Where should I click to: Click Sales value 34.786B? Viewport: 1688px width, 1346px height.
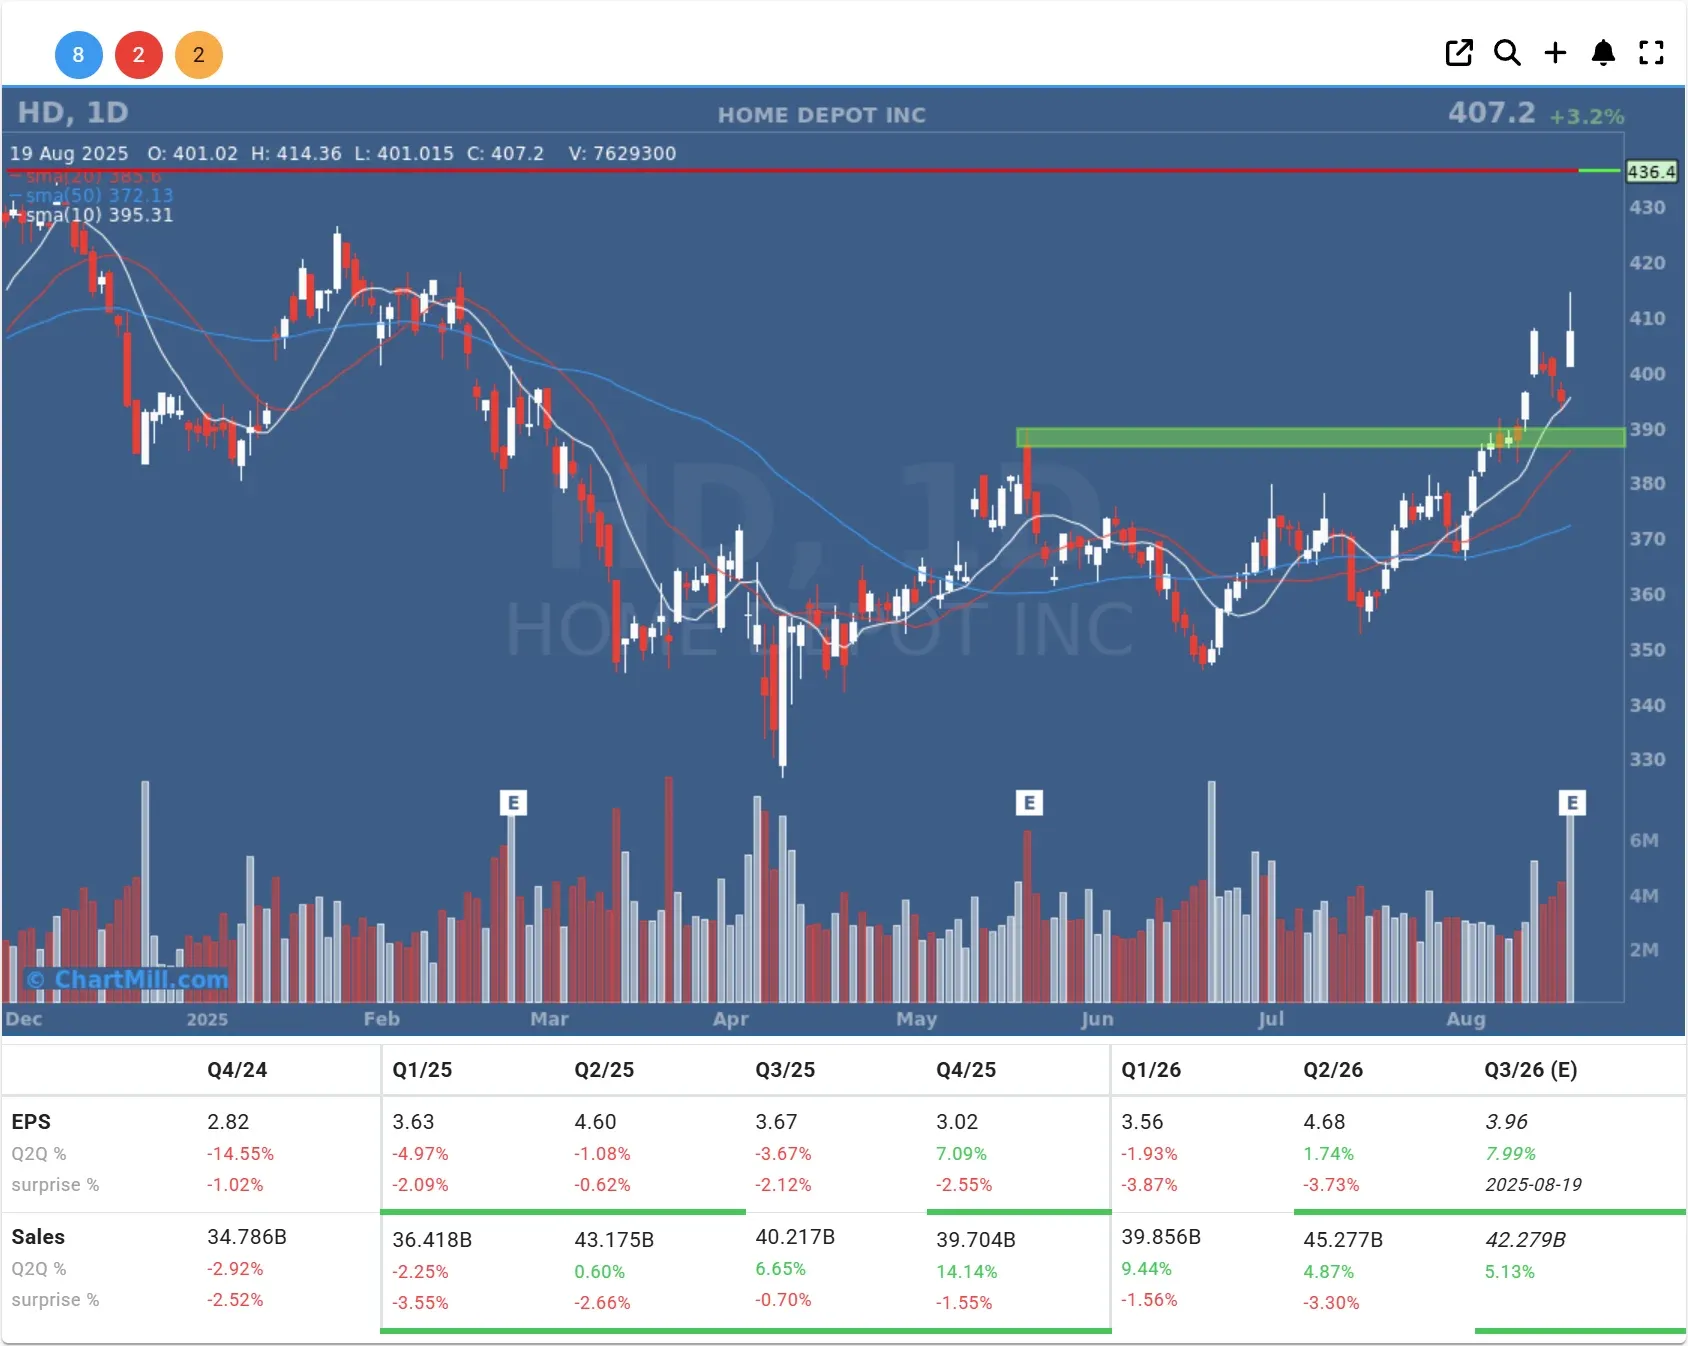point(247,1237)
